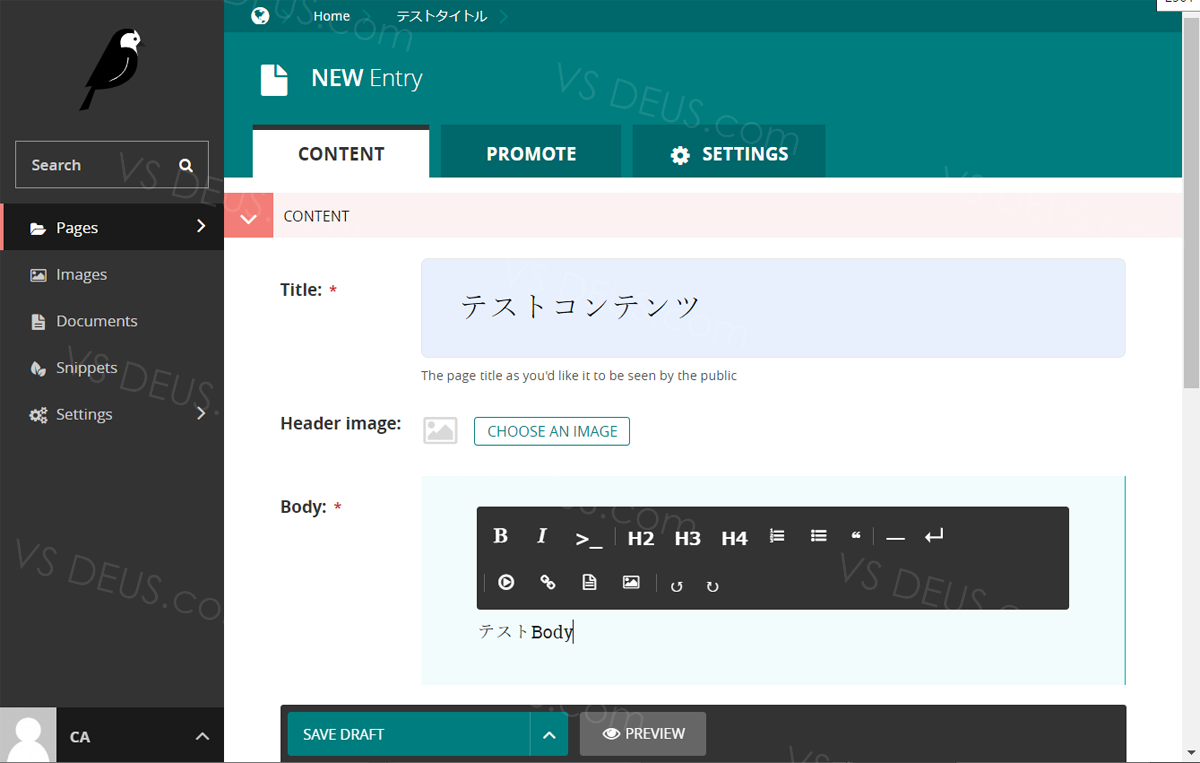
Task: Click into the Title field
Action: (x=773, y=308)
